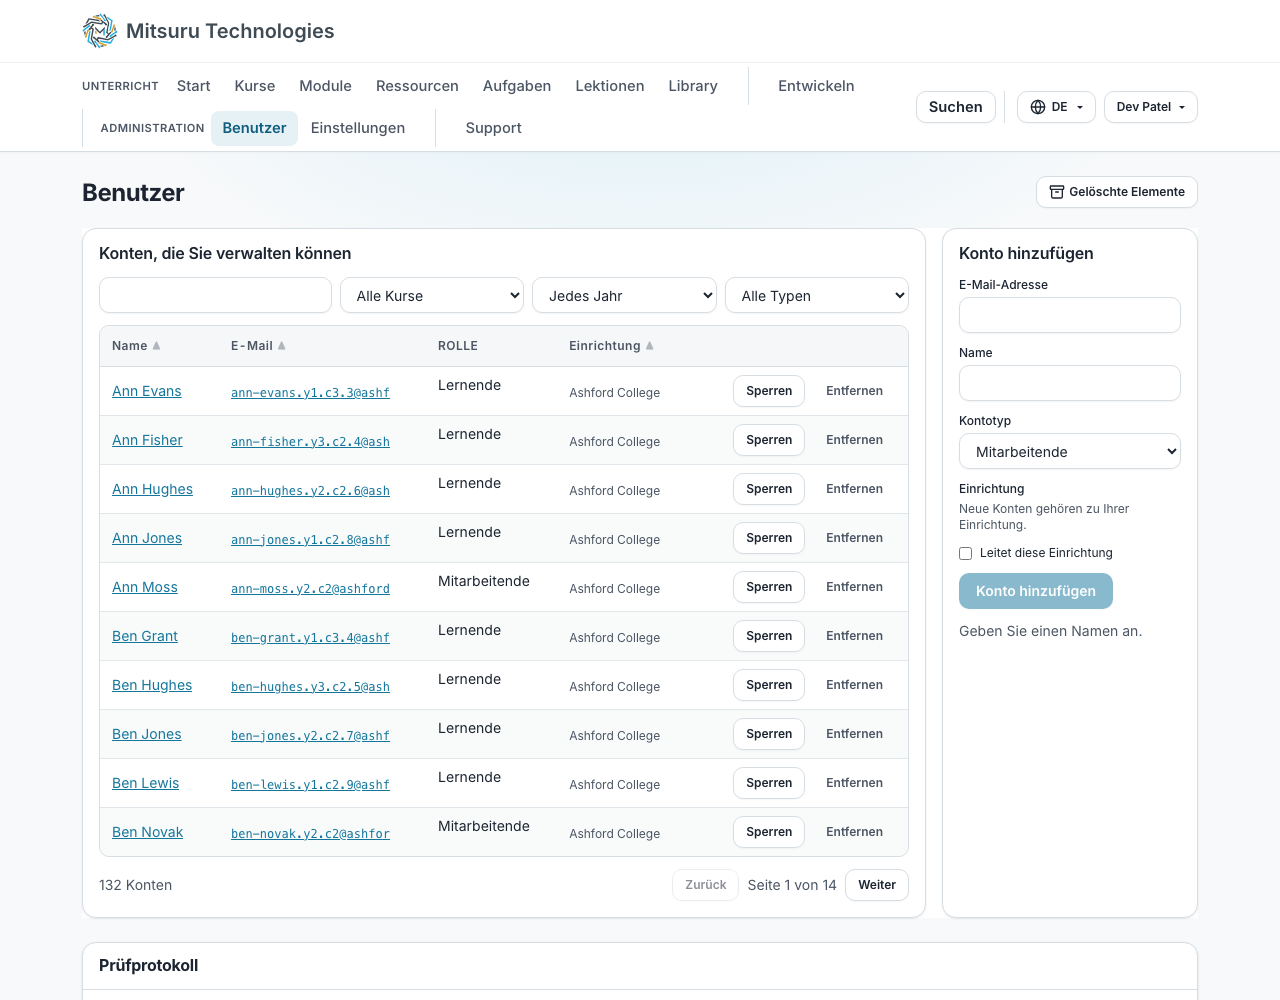
Task: Click the Suchen button
Action: 956,107
